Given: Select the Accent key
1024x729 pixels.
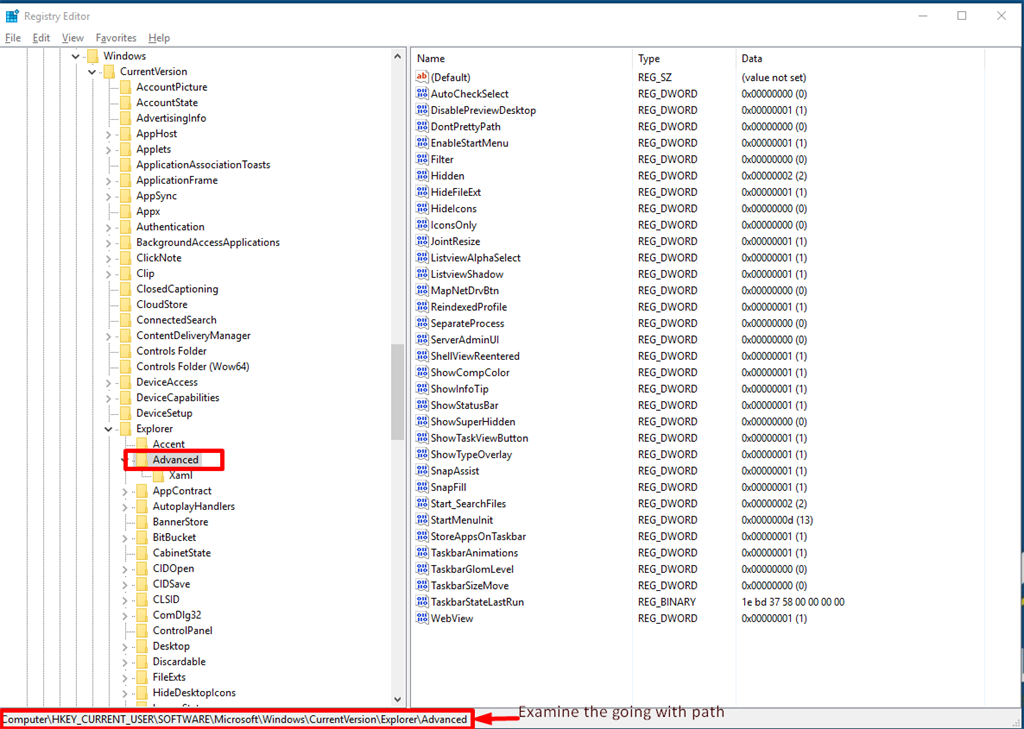Looking at the screenshot, I should (x=168, y=444).
